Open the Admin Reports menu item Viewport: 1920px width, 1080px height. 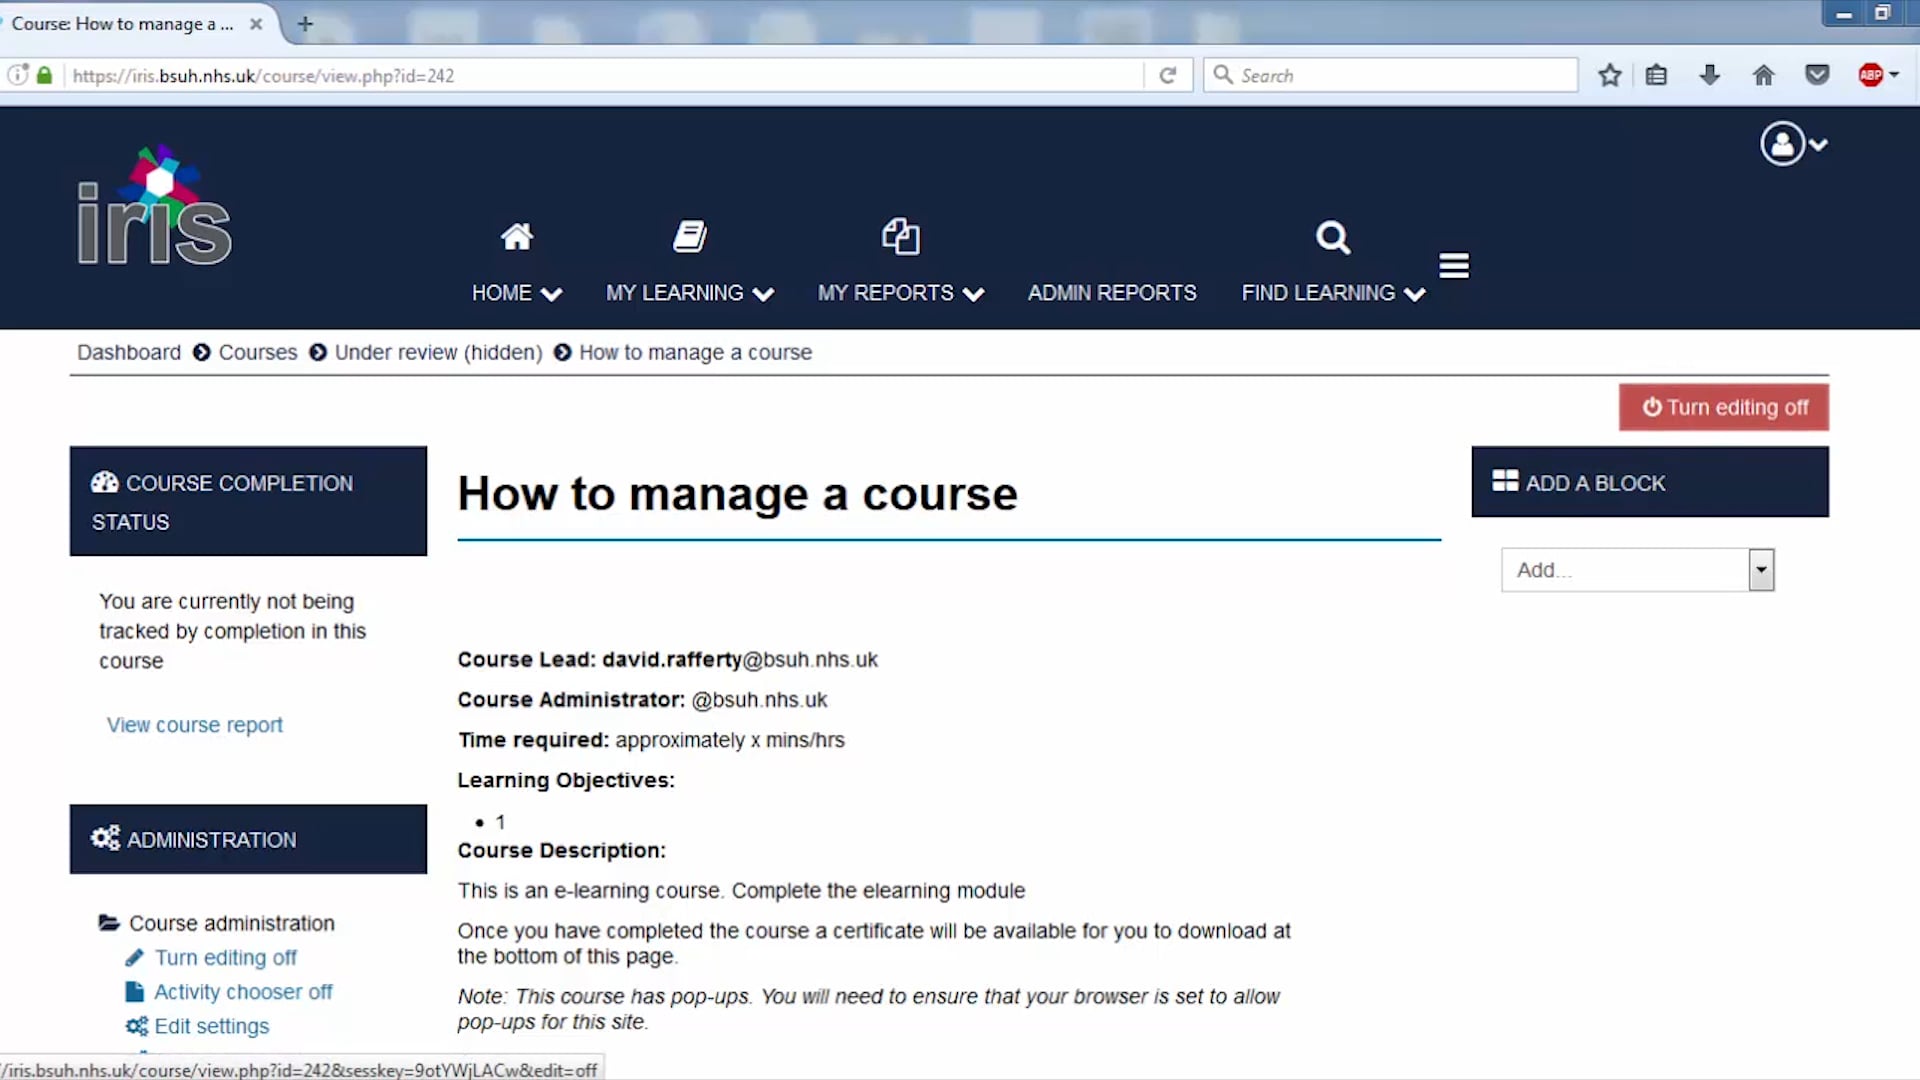click(x=1111, y=293)
